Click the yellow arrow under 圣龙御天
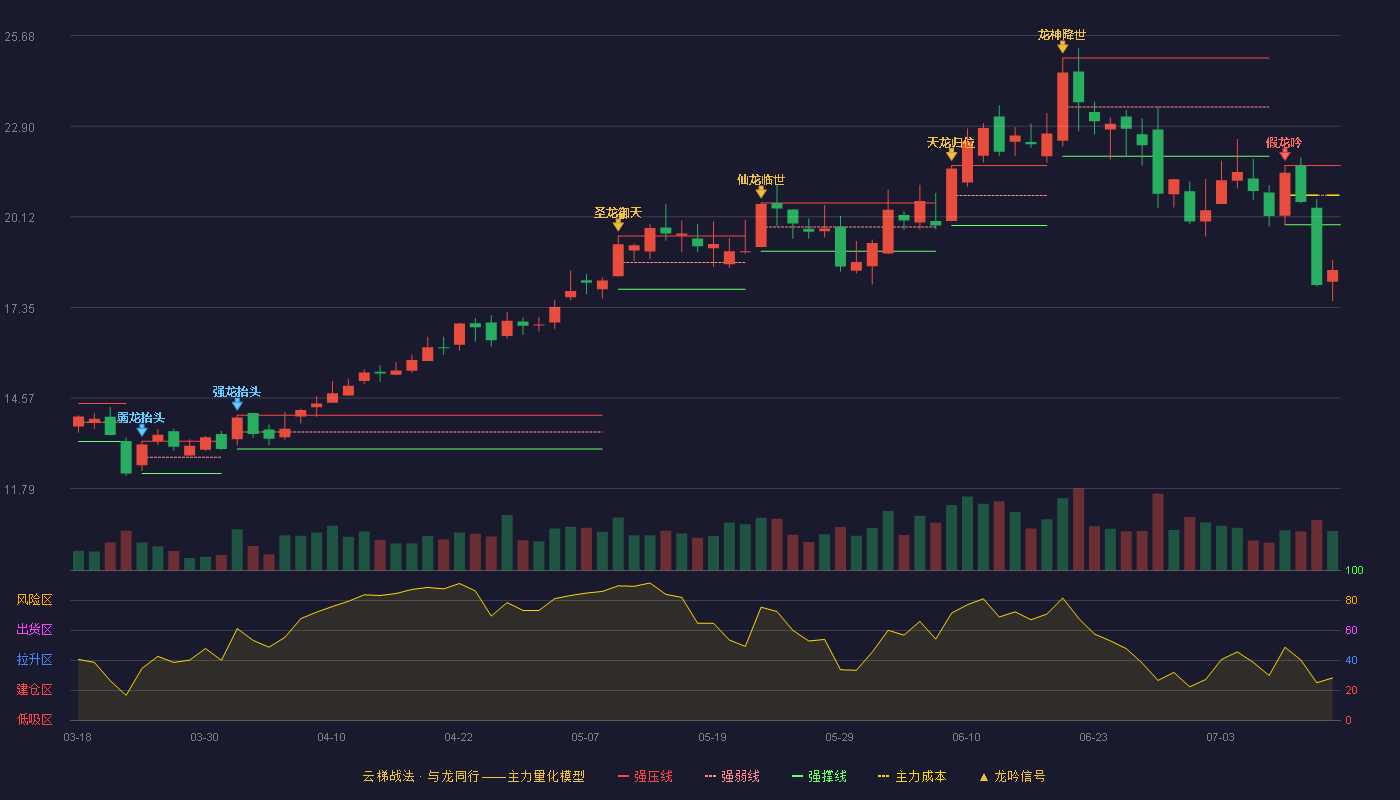The height and width of the screenshot is (800, 1400). (618, 225)
